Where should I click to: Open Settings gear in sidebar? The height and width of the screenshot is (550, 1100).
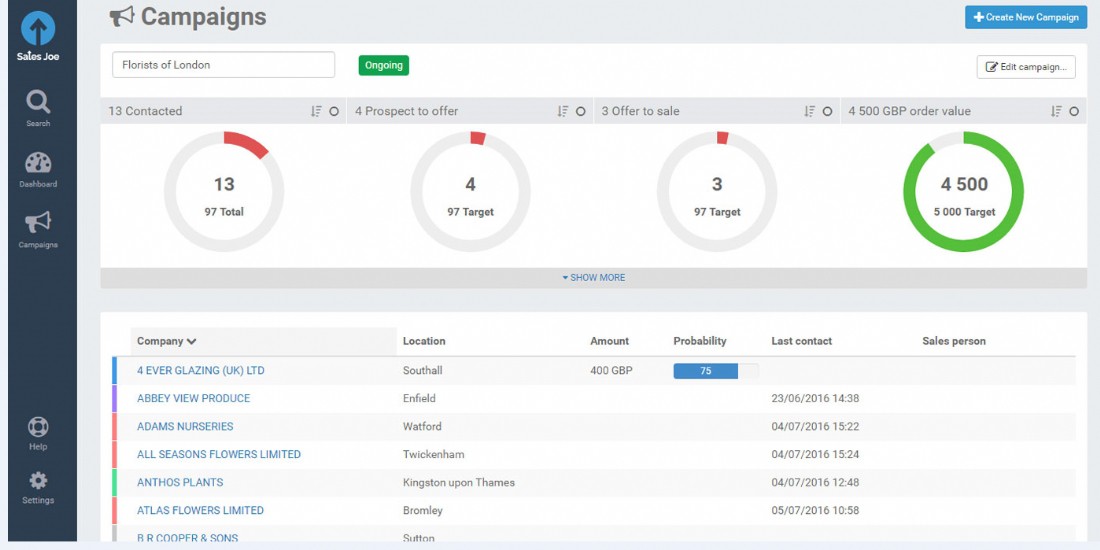pos(38,487)
